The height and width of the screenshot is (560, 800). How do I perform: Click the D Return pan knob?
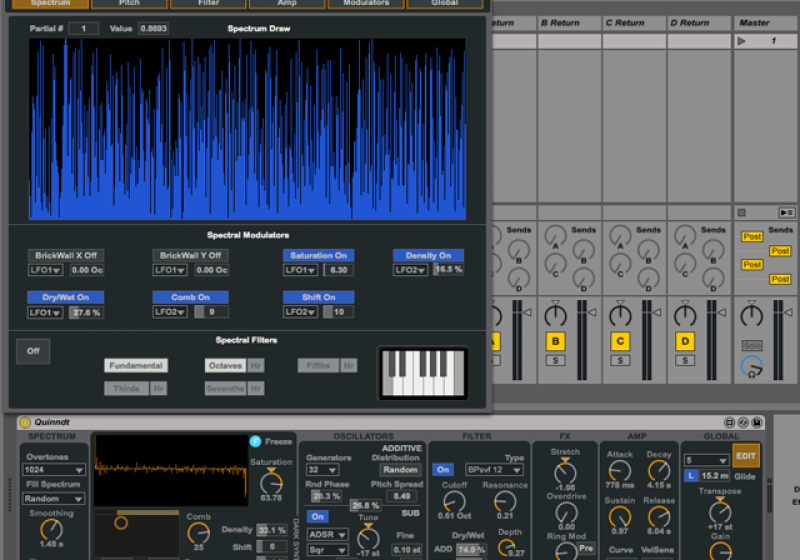click(684, 316)
